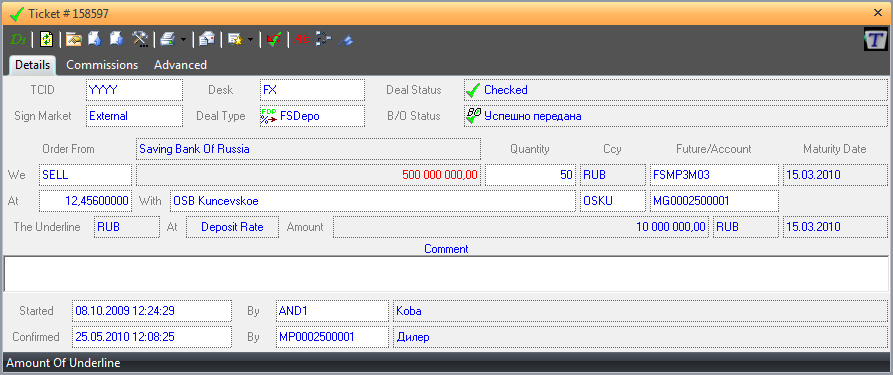893x375 pixels.
Task: Click the document with down arrow icon
Action: click(x=117, y=39)
